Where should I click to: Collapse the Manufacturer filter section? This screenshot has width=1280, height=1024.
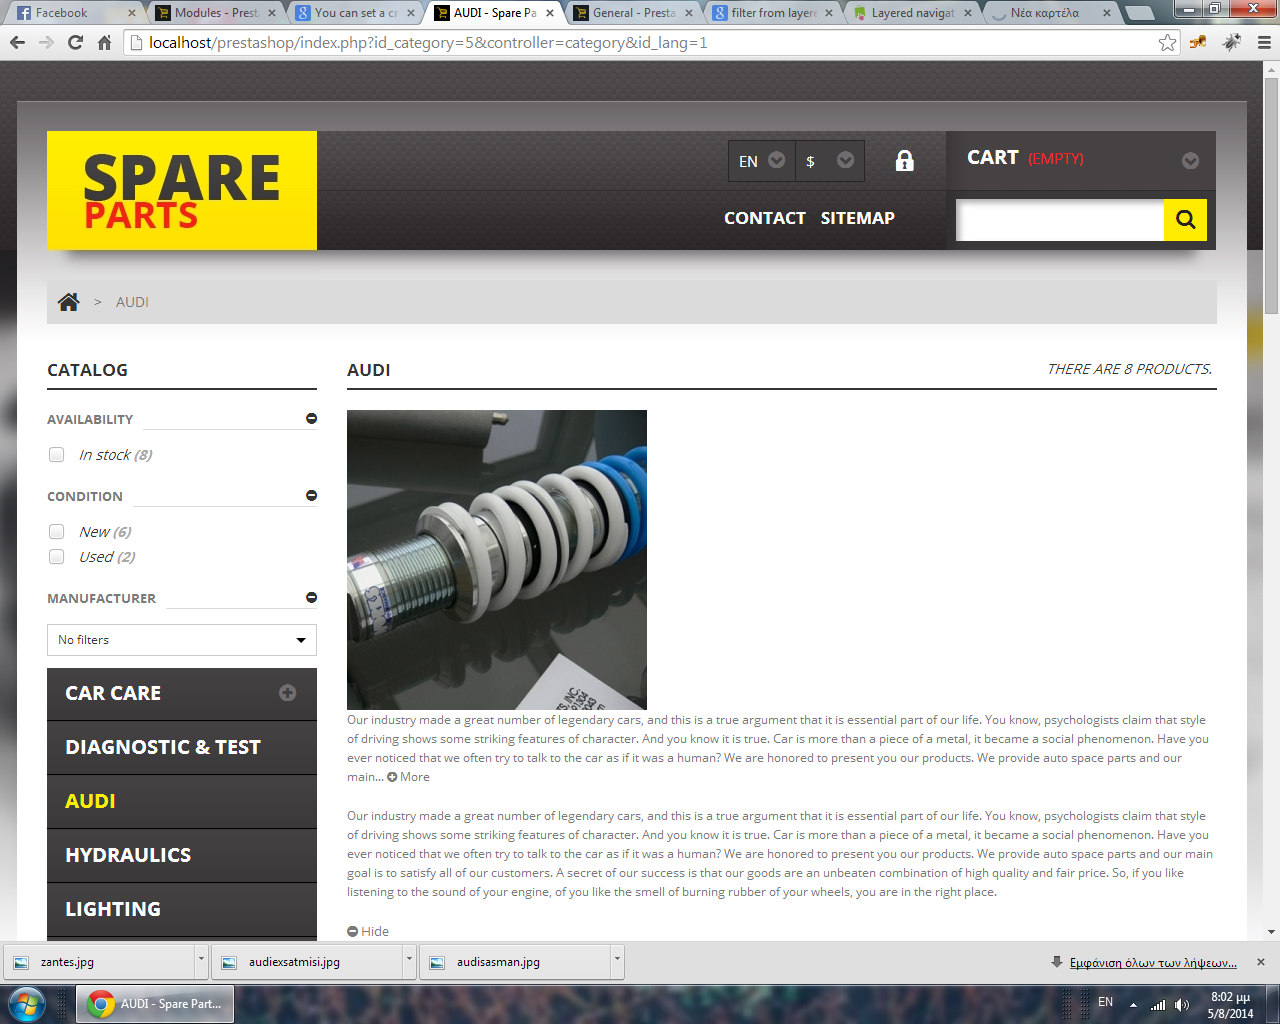[x=311, y=598]
